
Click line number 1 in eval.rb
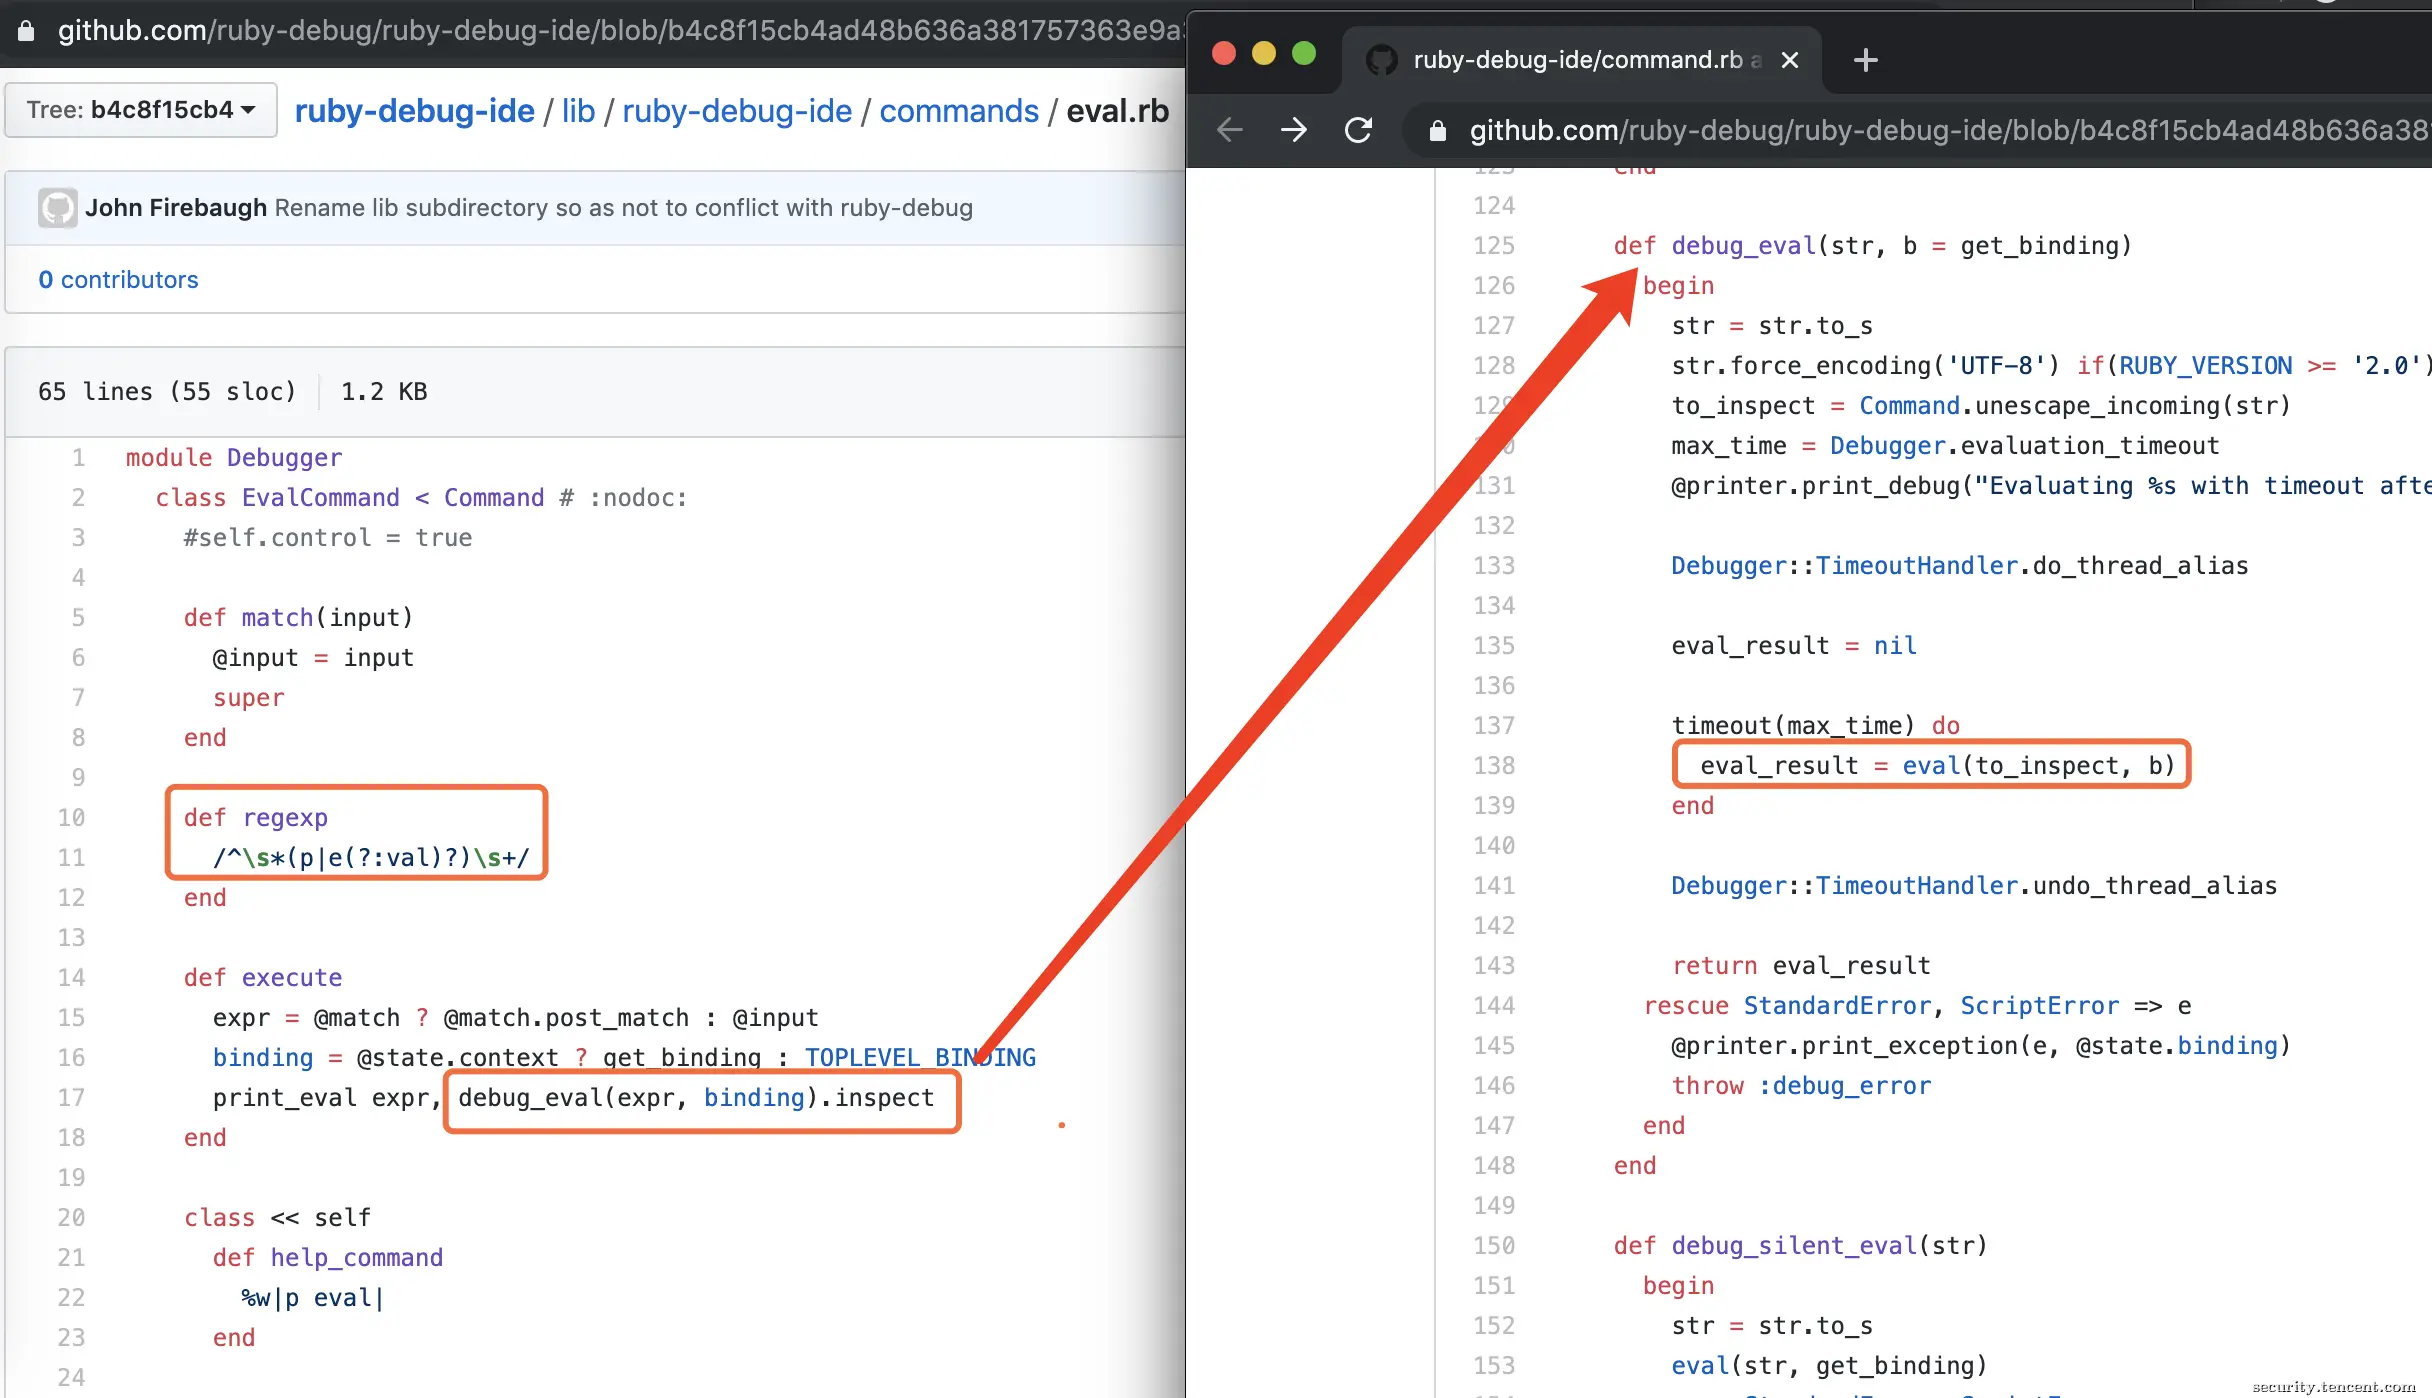point(78,458)
